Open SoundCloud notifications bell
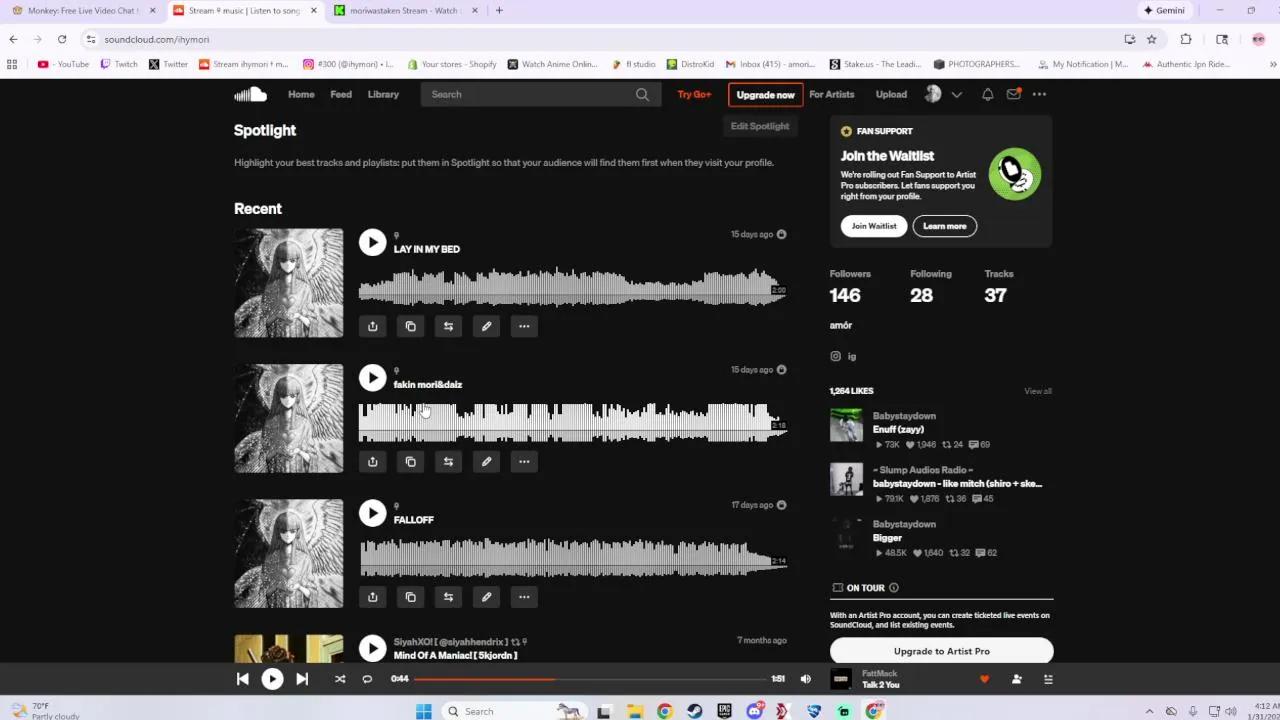Screen dimensions: 1280x720 [x=987, y=94]
